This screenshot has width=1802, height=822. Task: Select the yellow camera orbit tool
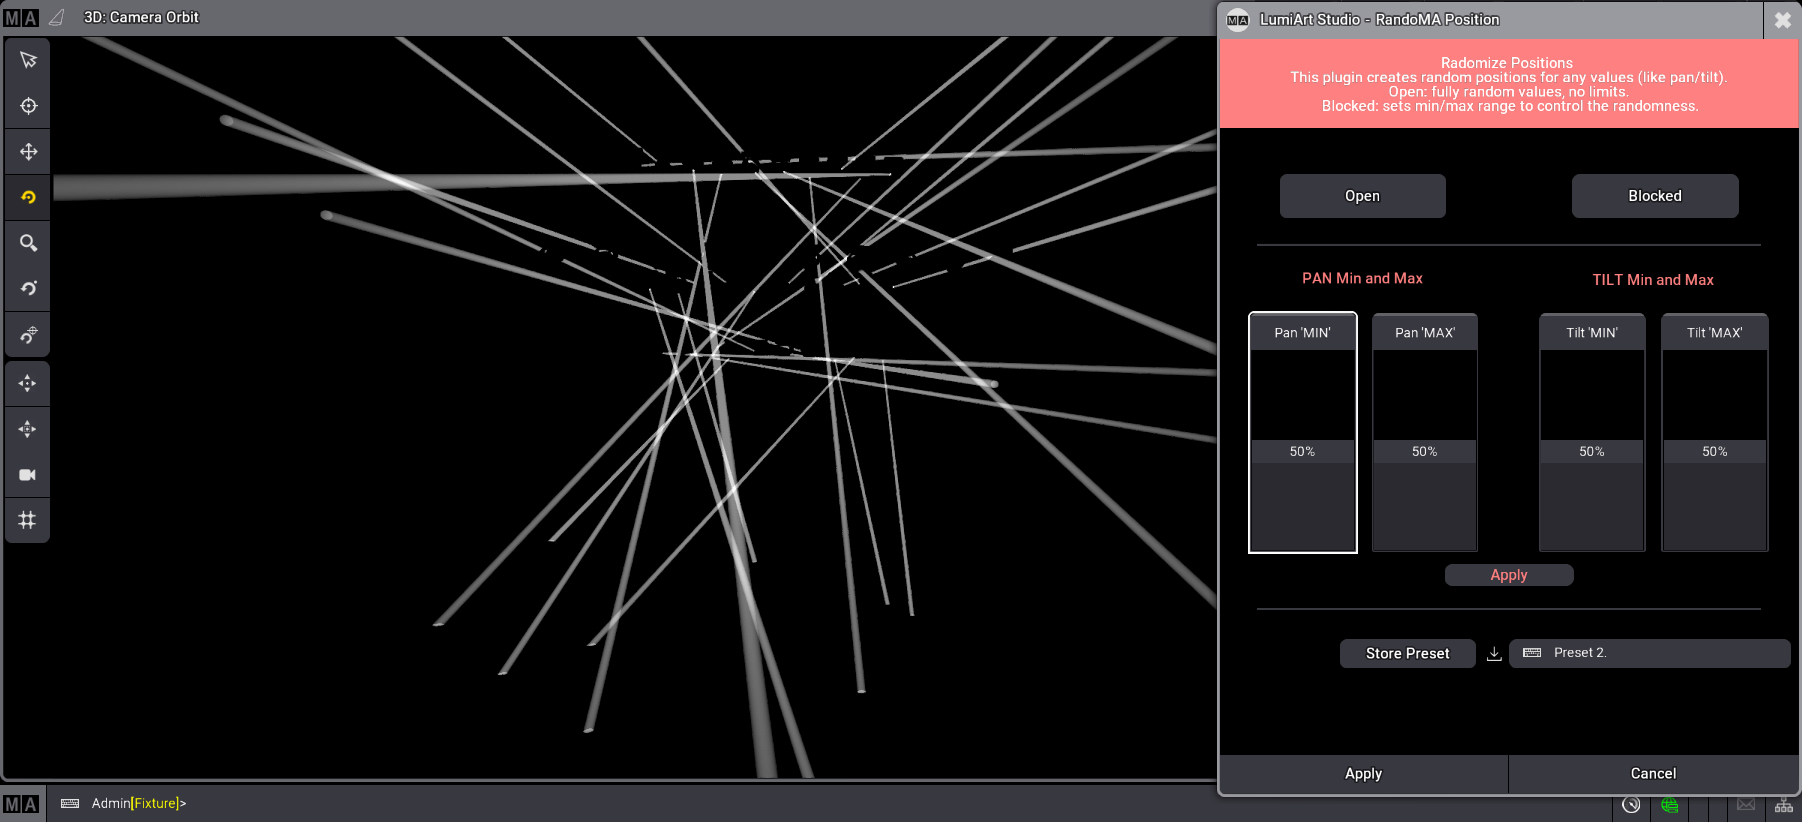tap(28, 197)
